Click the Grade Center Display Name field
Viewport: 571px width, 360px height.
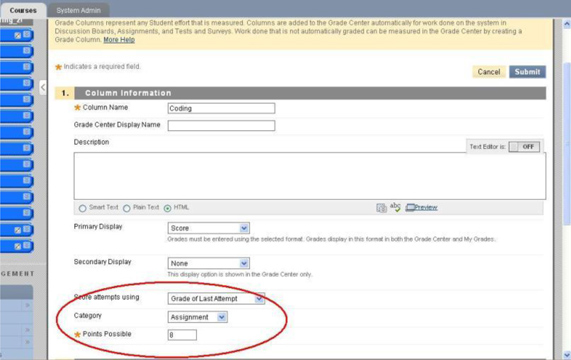(221, 126)
